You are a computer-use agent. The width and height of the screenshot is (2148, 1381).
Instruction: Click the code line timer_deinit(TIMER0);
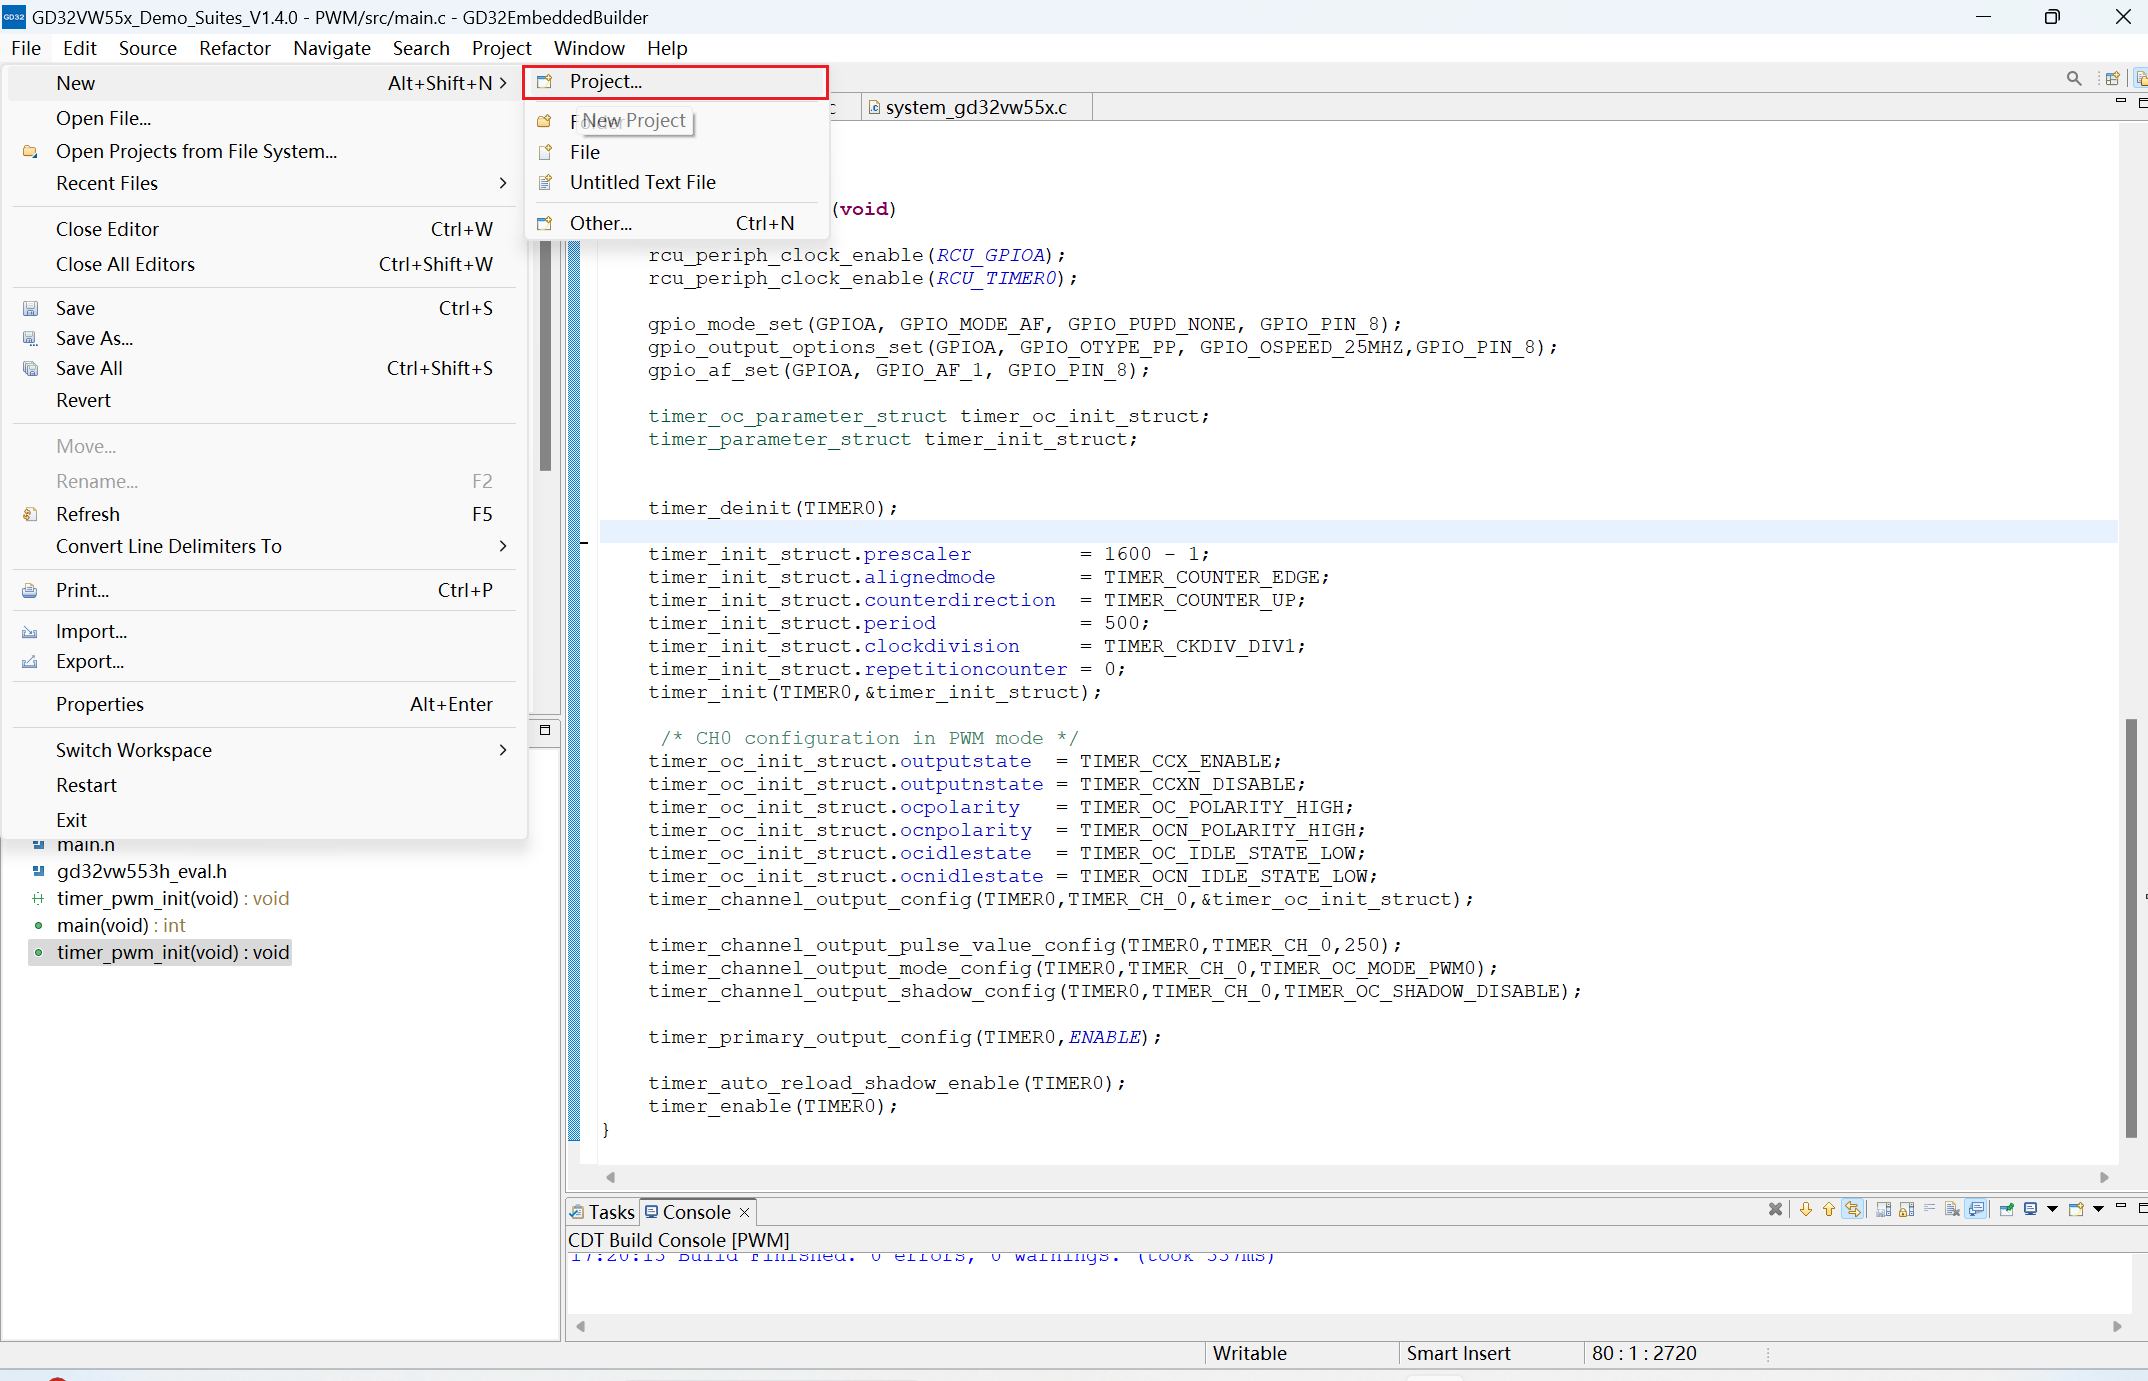pyautogui.click(x=772, y=508)
